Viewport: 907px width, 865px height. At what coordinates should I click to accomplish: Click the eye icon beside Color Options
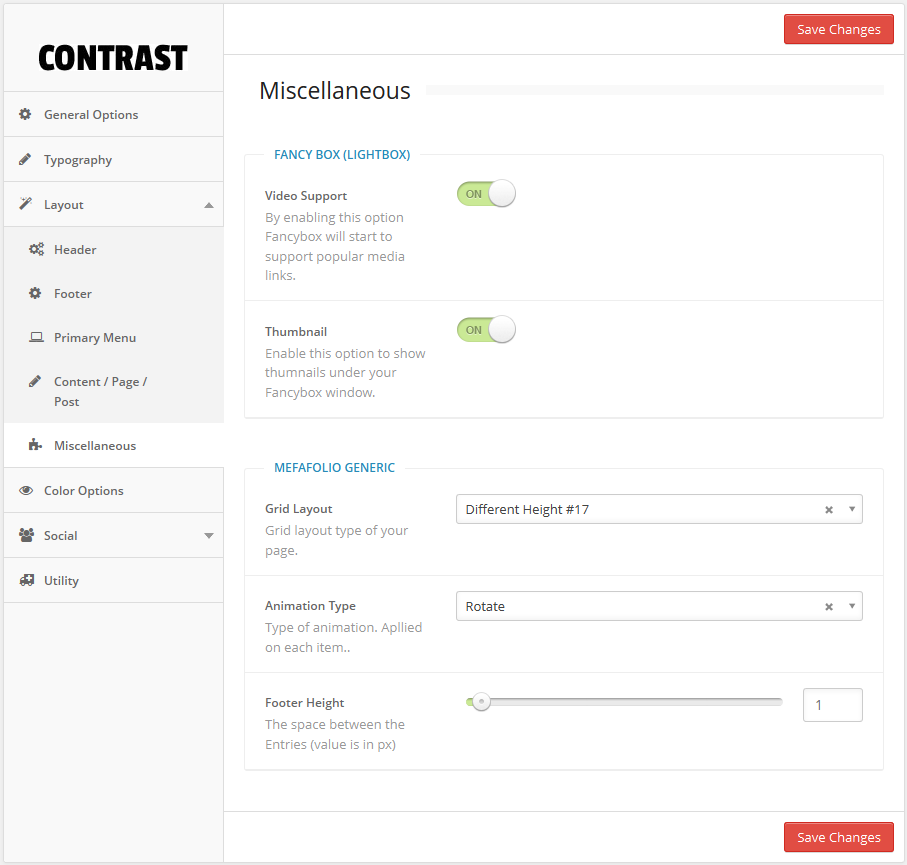[x=26, y=491]
